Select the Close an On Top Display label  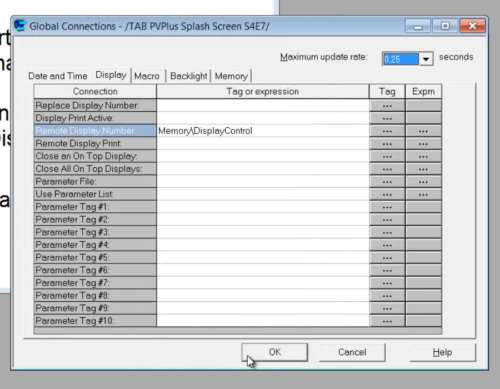(x=95, y=156)
